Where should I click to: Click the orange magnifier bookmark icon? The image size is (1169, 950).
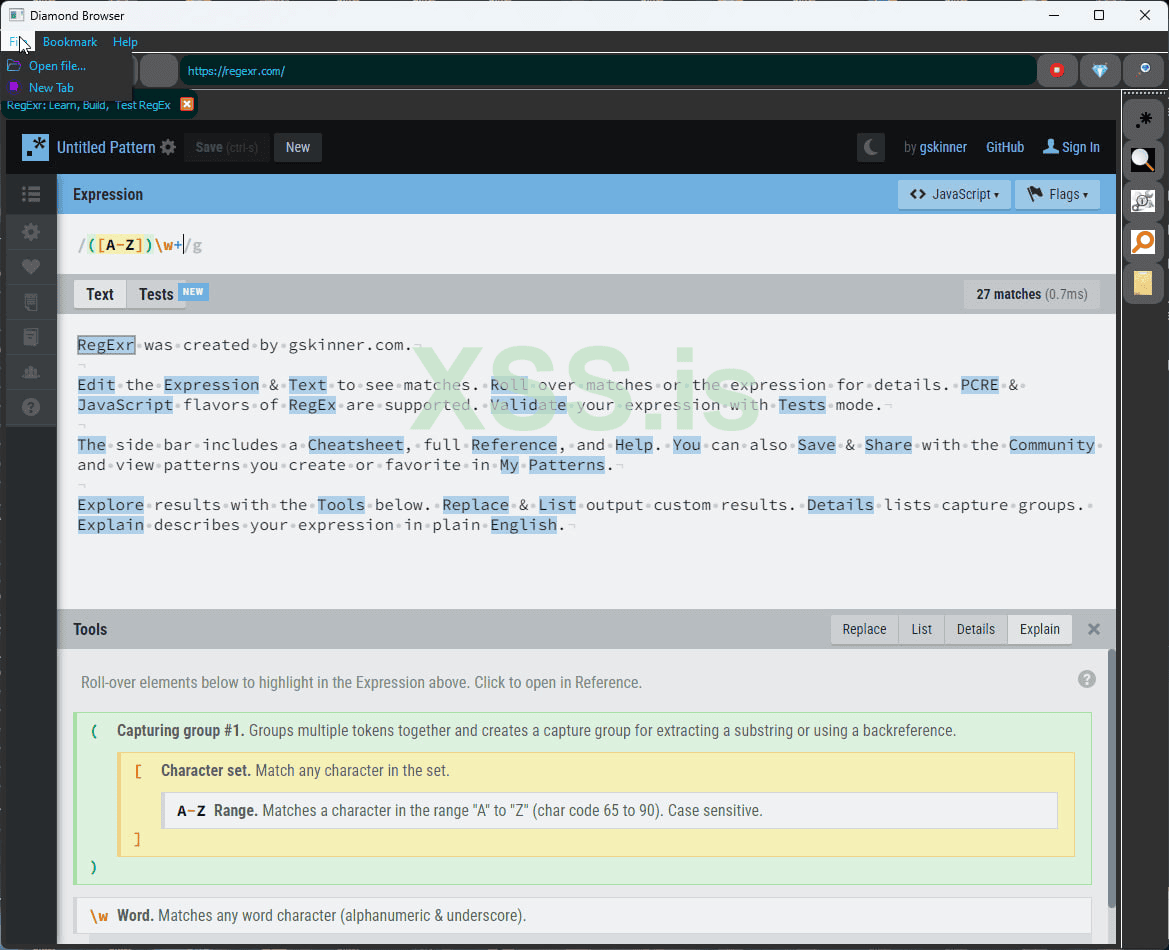[x=1143, y=242]
